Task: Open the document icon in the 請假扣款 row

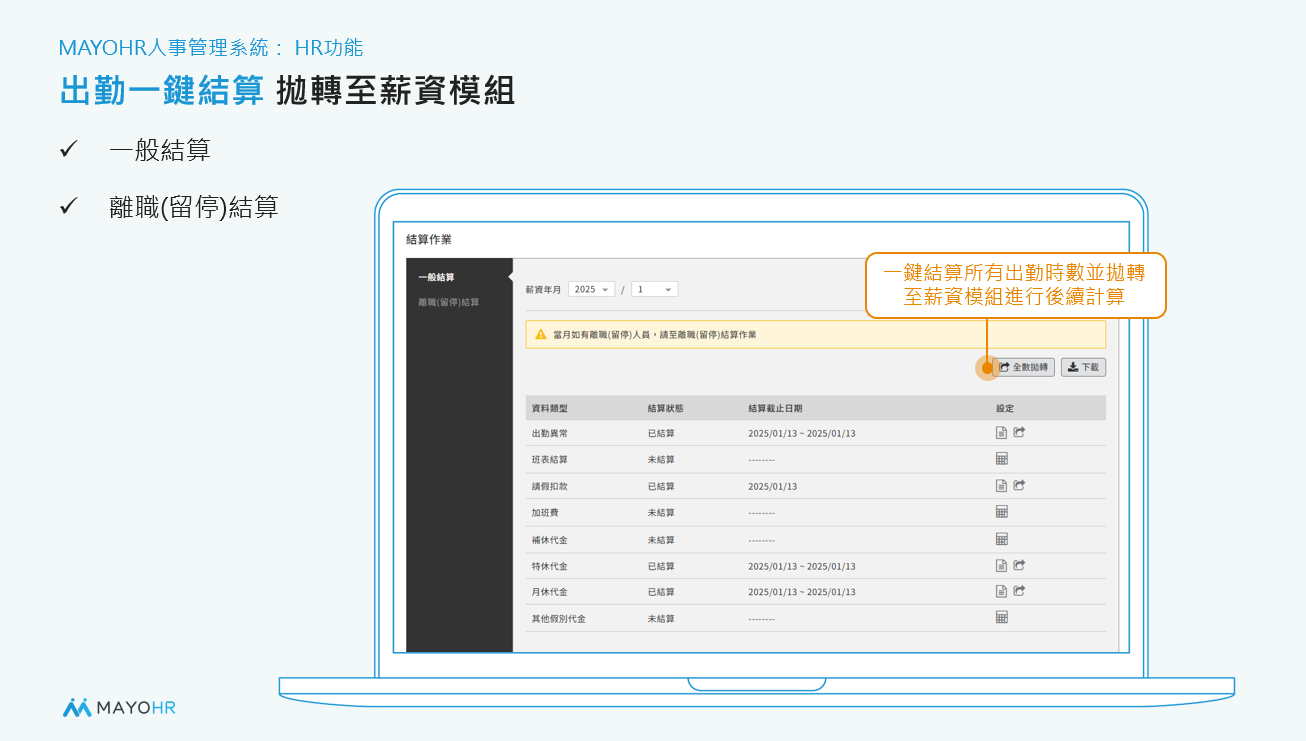Action: click(1001, 486)
